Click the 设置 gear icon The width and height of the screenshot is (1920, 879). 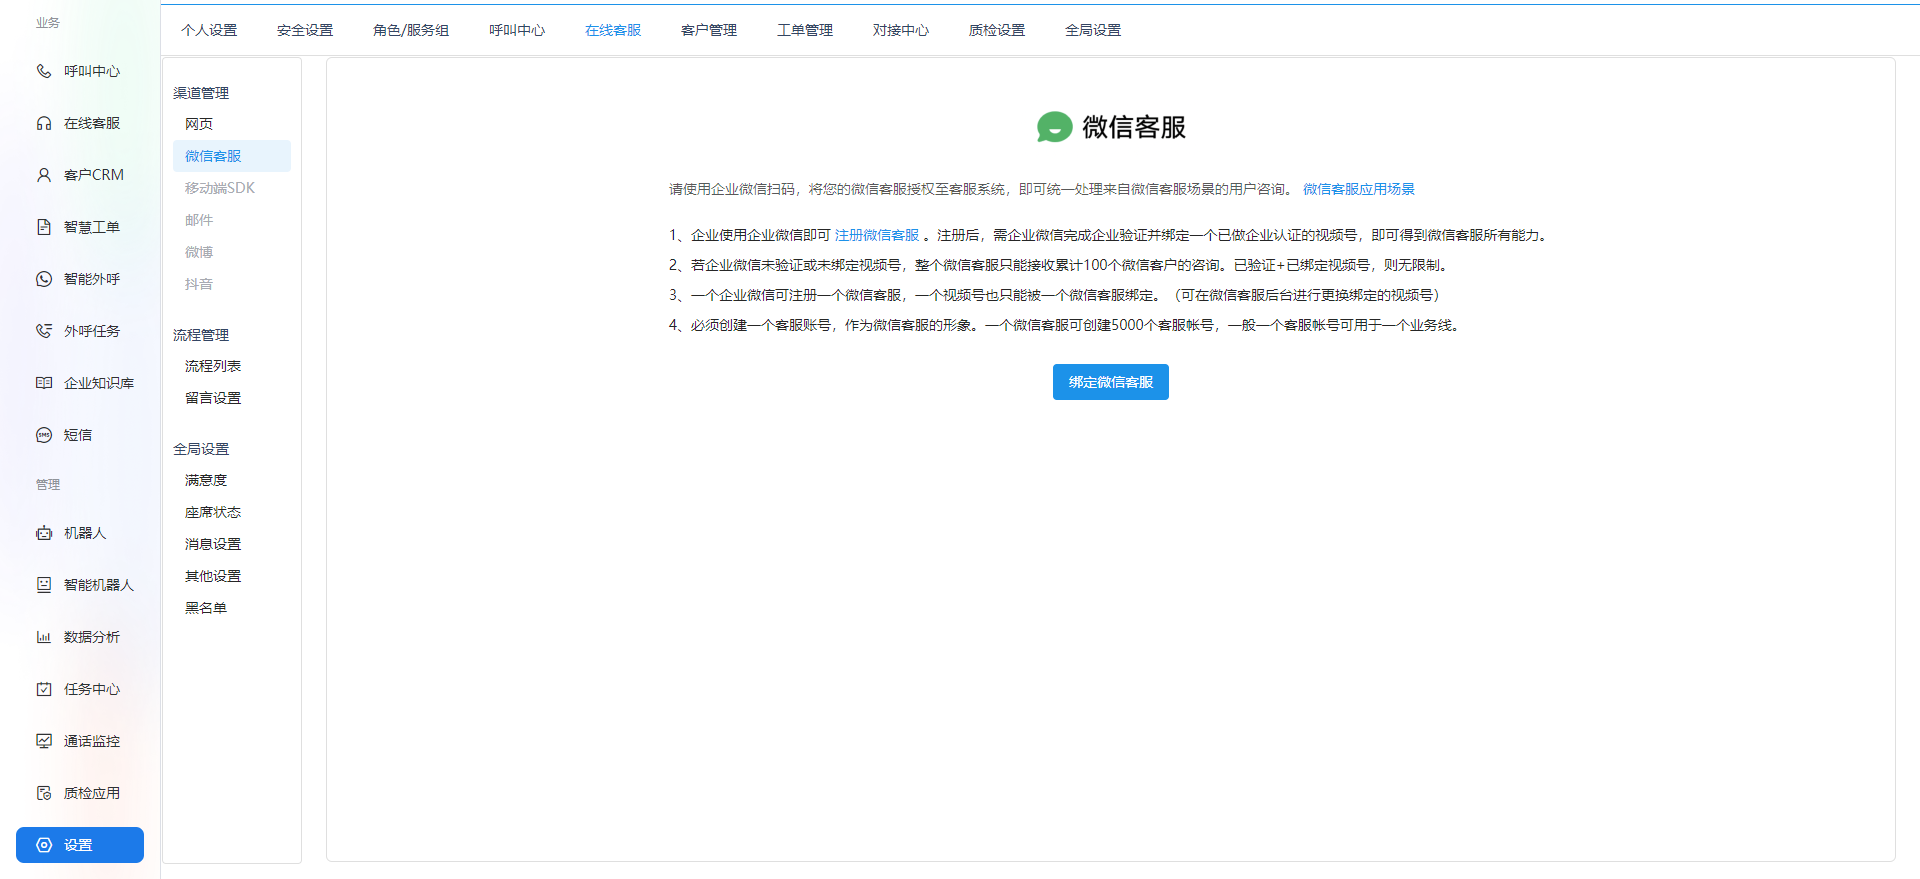tap(44, 845)
